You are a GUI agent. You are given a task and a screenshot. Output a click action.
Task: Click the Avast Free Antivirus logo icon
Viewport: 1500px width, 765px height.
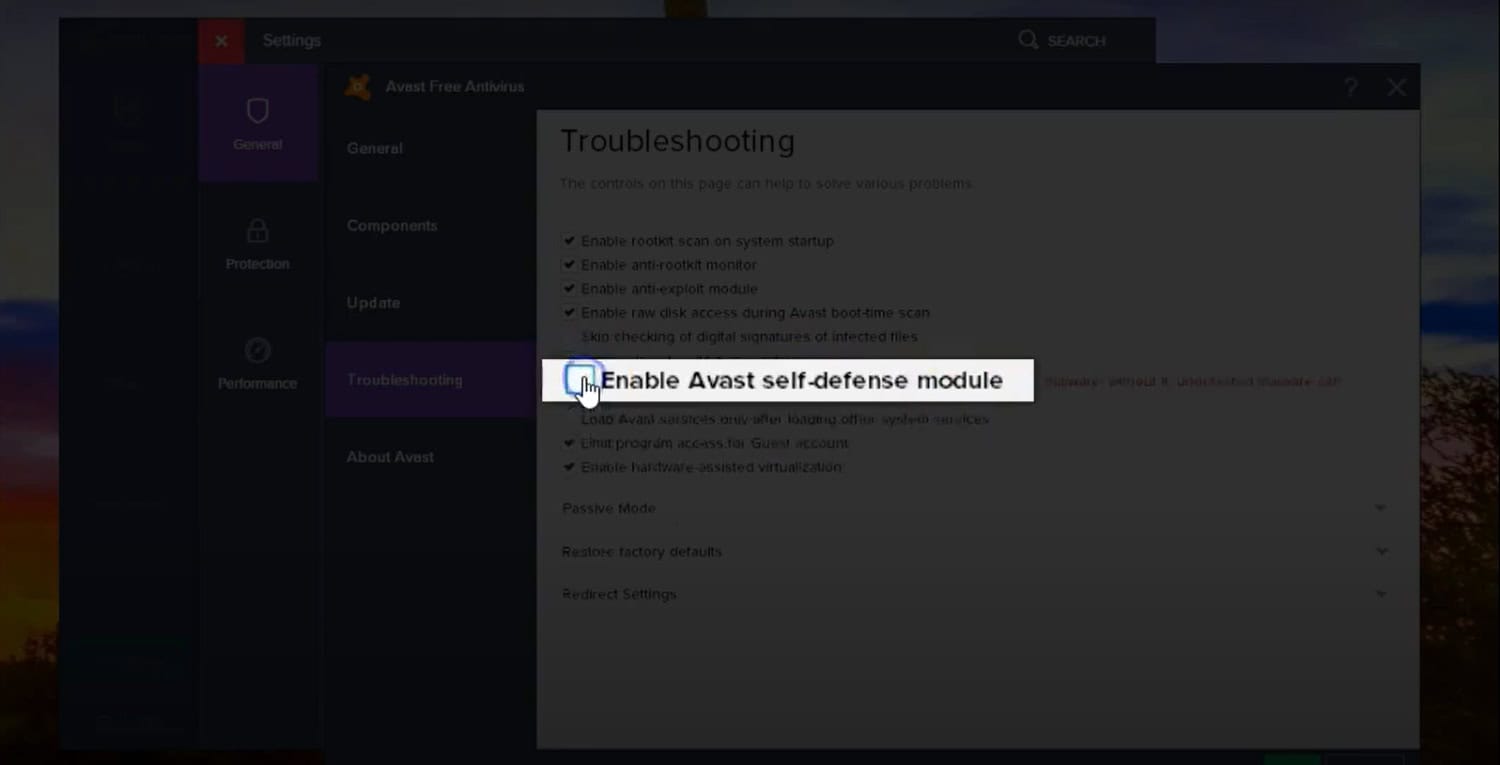tap(358, 87)
